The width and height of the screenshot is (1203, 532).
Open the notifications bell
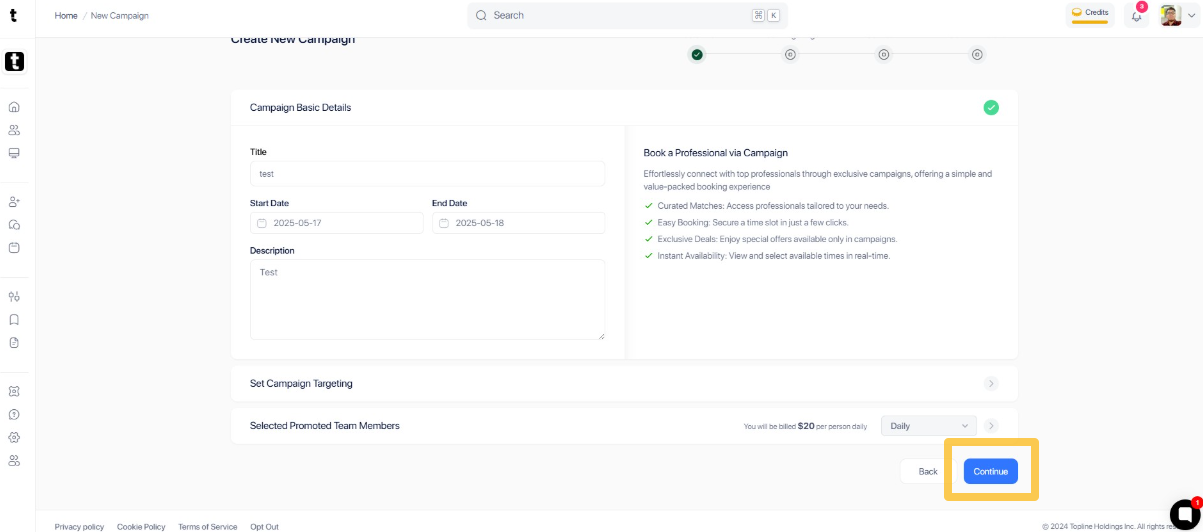(1136, 16)
